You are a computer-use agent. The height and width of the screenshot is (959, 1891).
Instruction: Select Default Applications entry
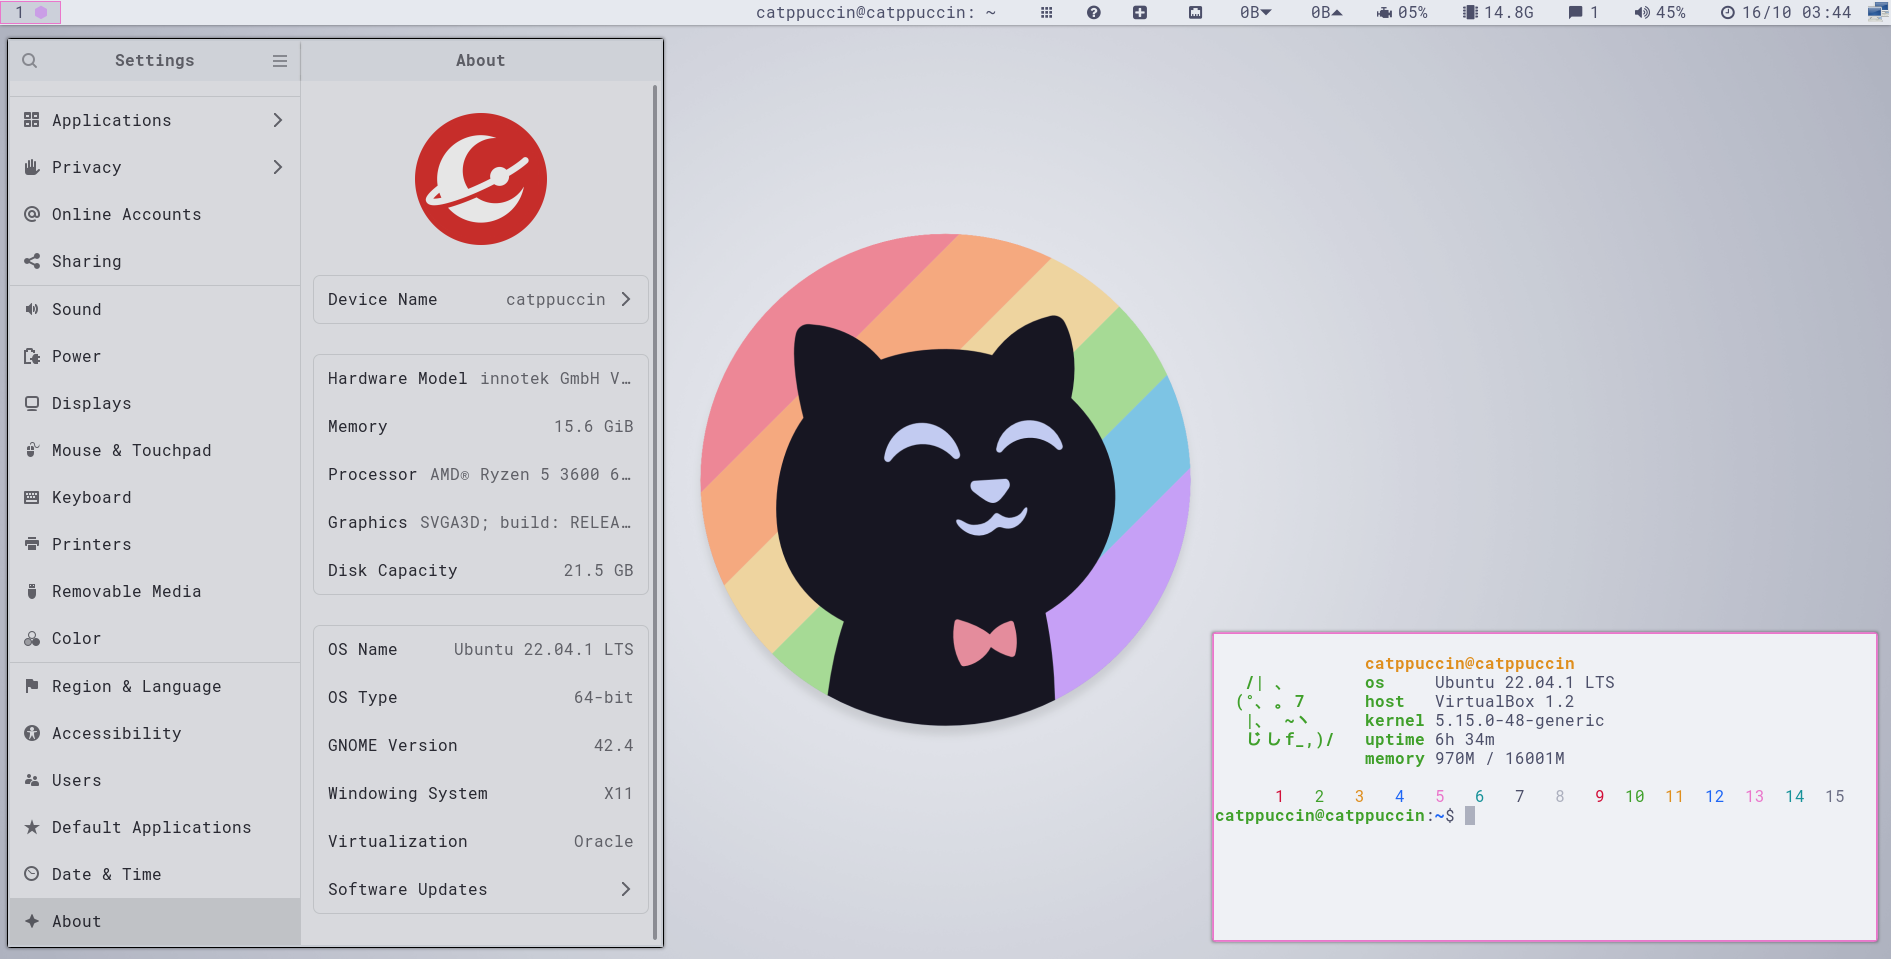pyautogui.click(x=154, y=827)
